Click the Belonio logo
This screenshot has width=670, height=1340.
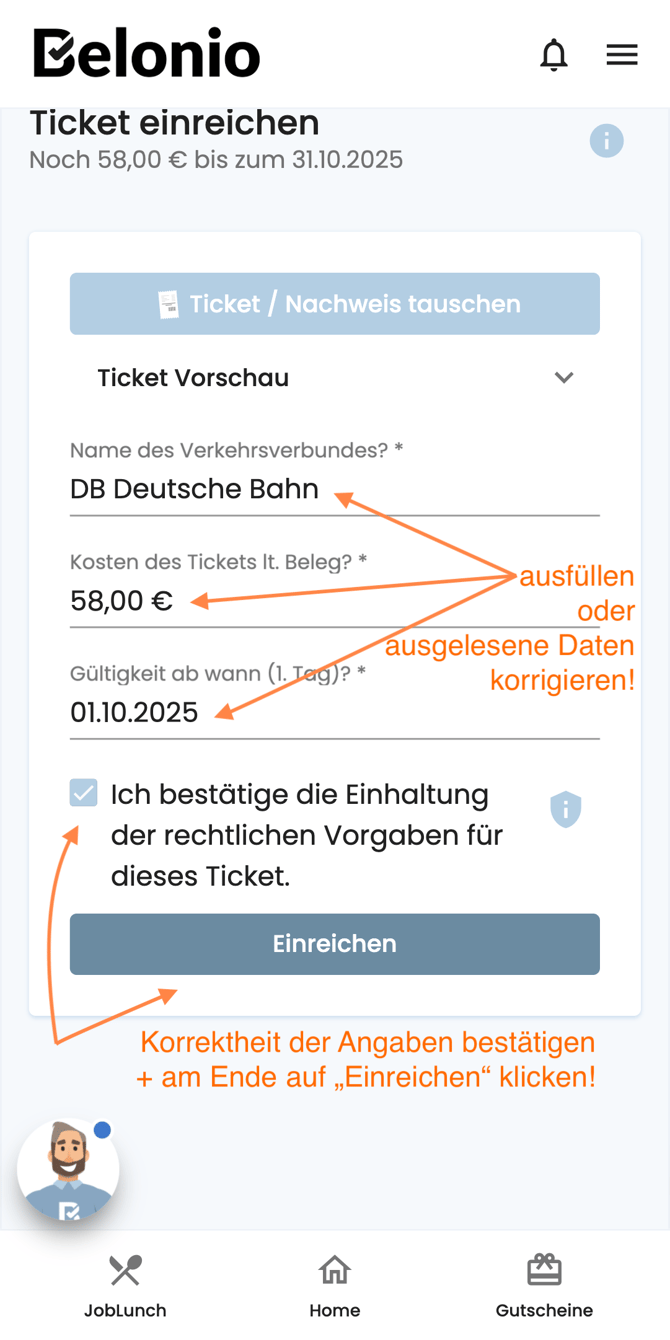tap(146, 54)
